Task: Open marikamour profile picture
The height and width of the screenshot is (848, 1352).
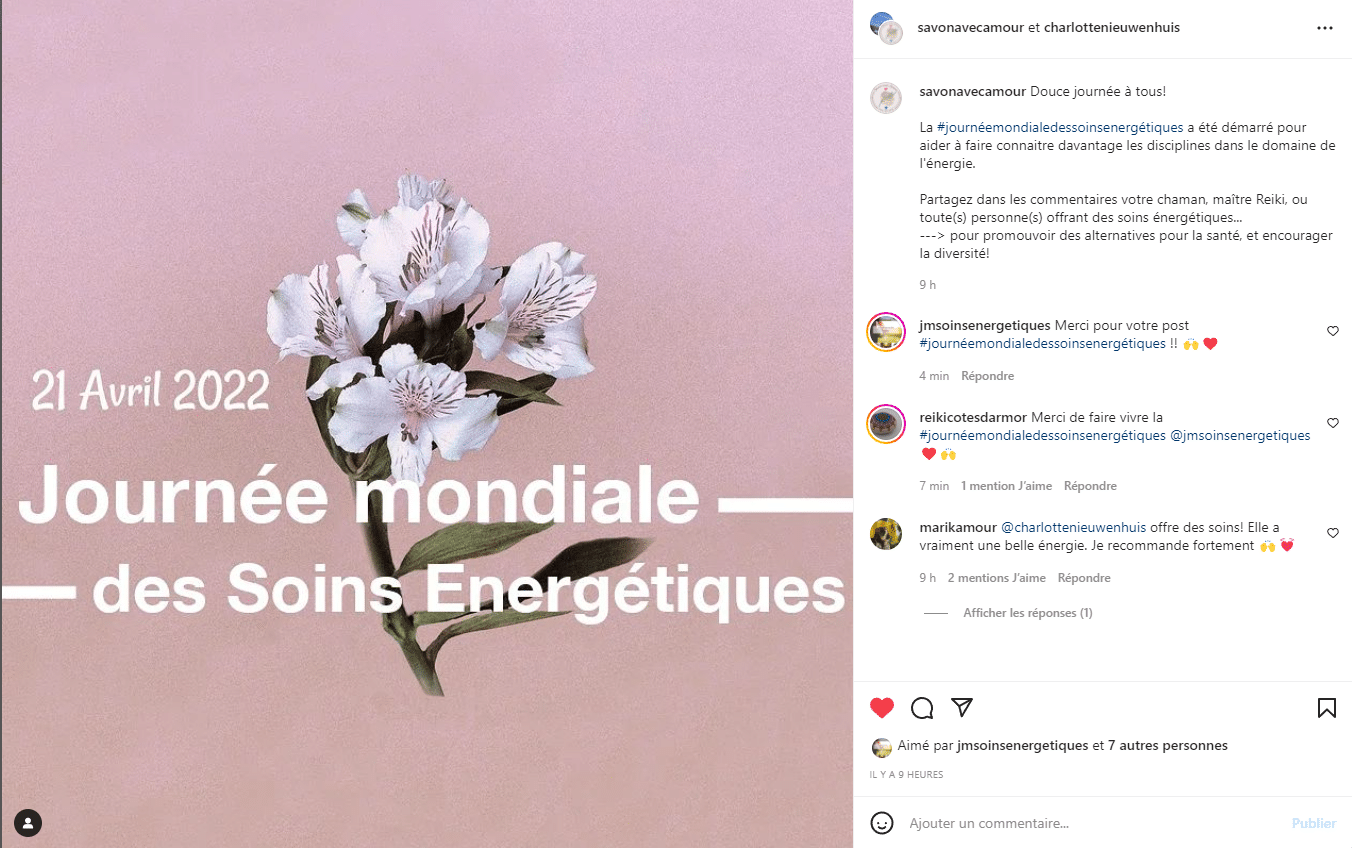Action: 886,534
